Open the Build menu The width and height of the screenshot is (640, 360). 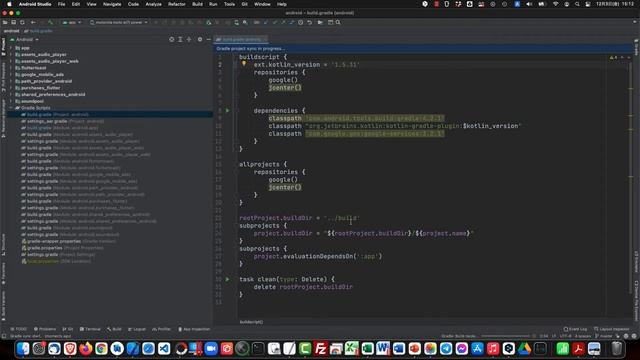click(x=198, y=4)
